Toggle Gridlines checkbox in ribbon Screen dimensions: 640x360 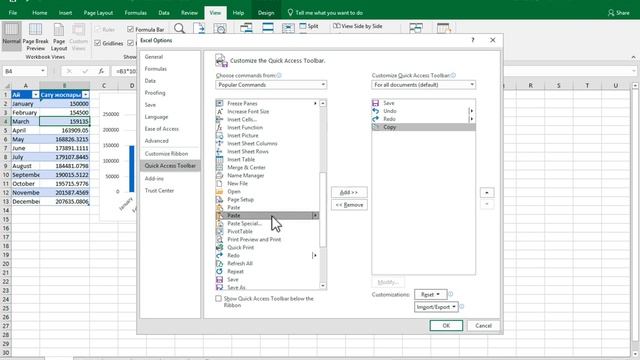pos(98,43)
